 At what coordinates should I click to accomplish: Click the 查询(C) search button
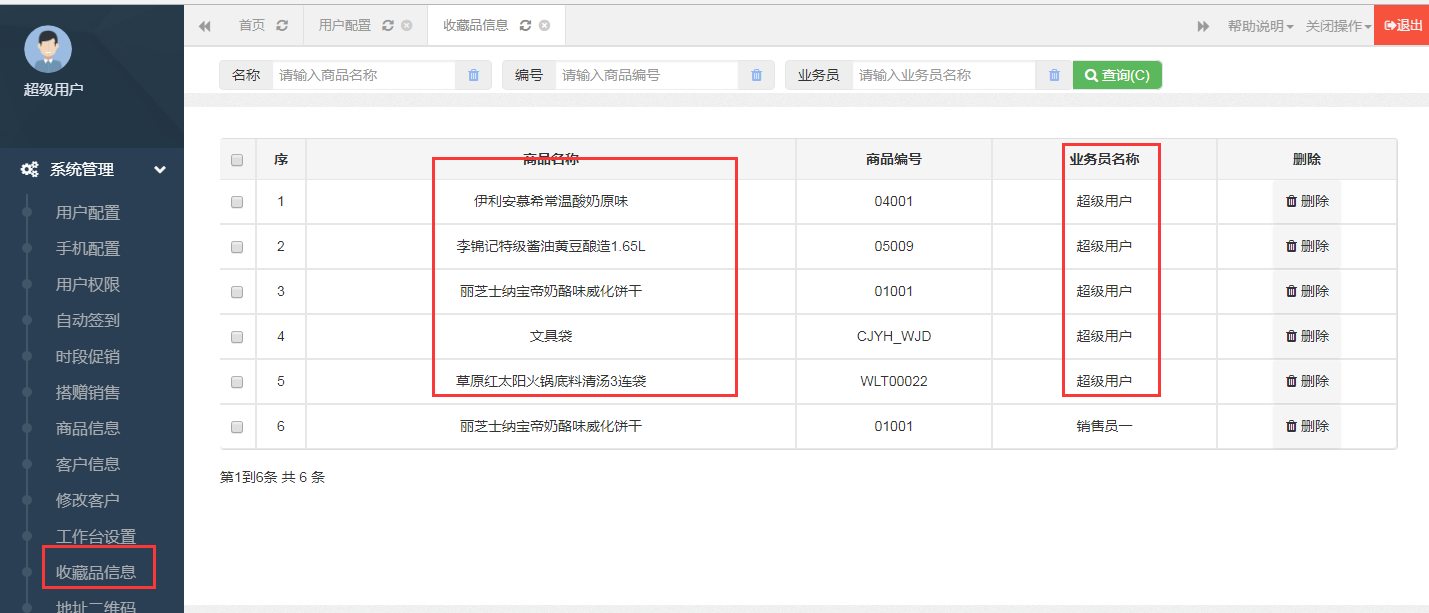coord(1117,75)
